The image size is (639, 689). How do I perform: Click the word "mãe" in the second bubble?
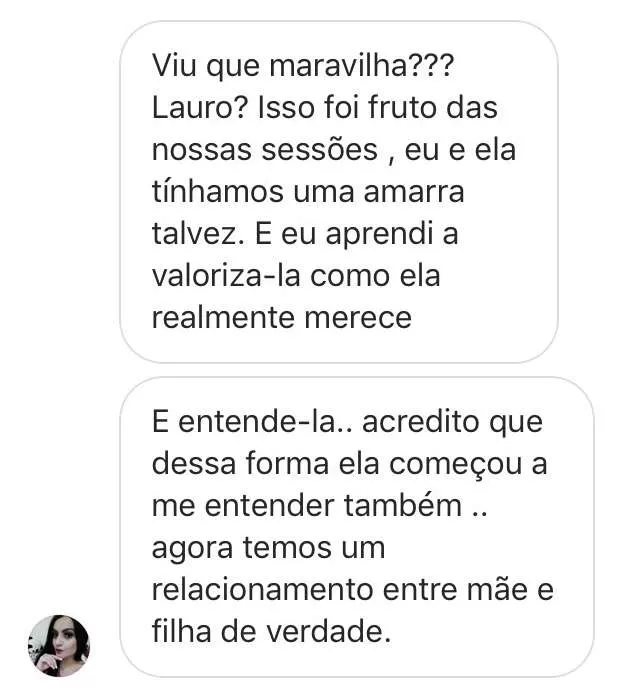[x=497, y=590]
